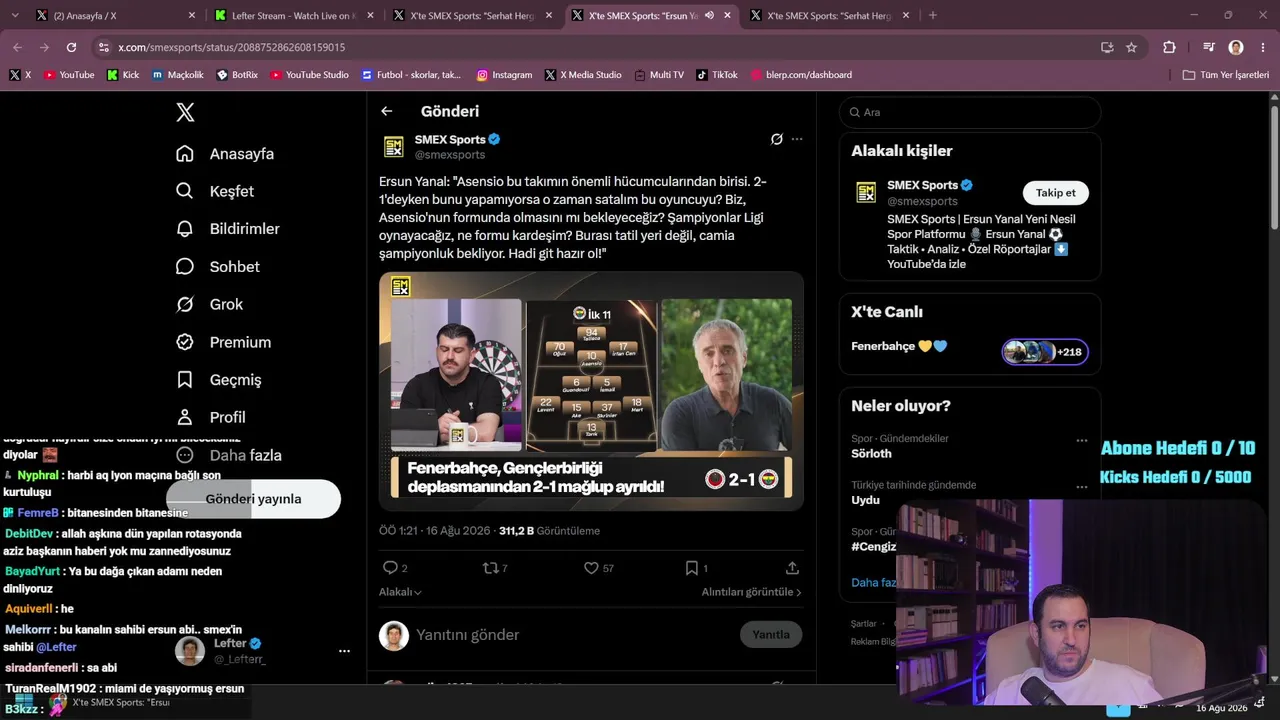Viewport: 1280px width, 720px height.
Task: Click the Yanıtını gönder reply field
Action: (x=572, y=635)
